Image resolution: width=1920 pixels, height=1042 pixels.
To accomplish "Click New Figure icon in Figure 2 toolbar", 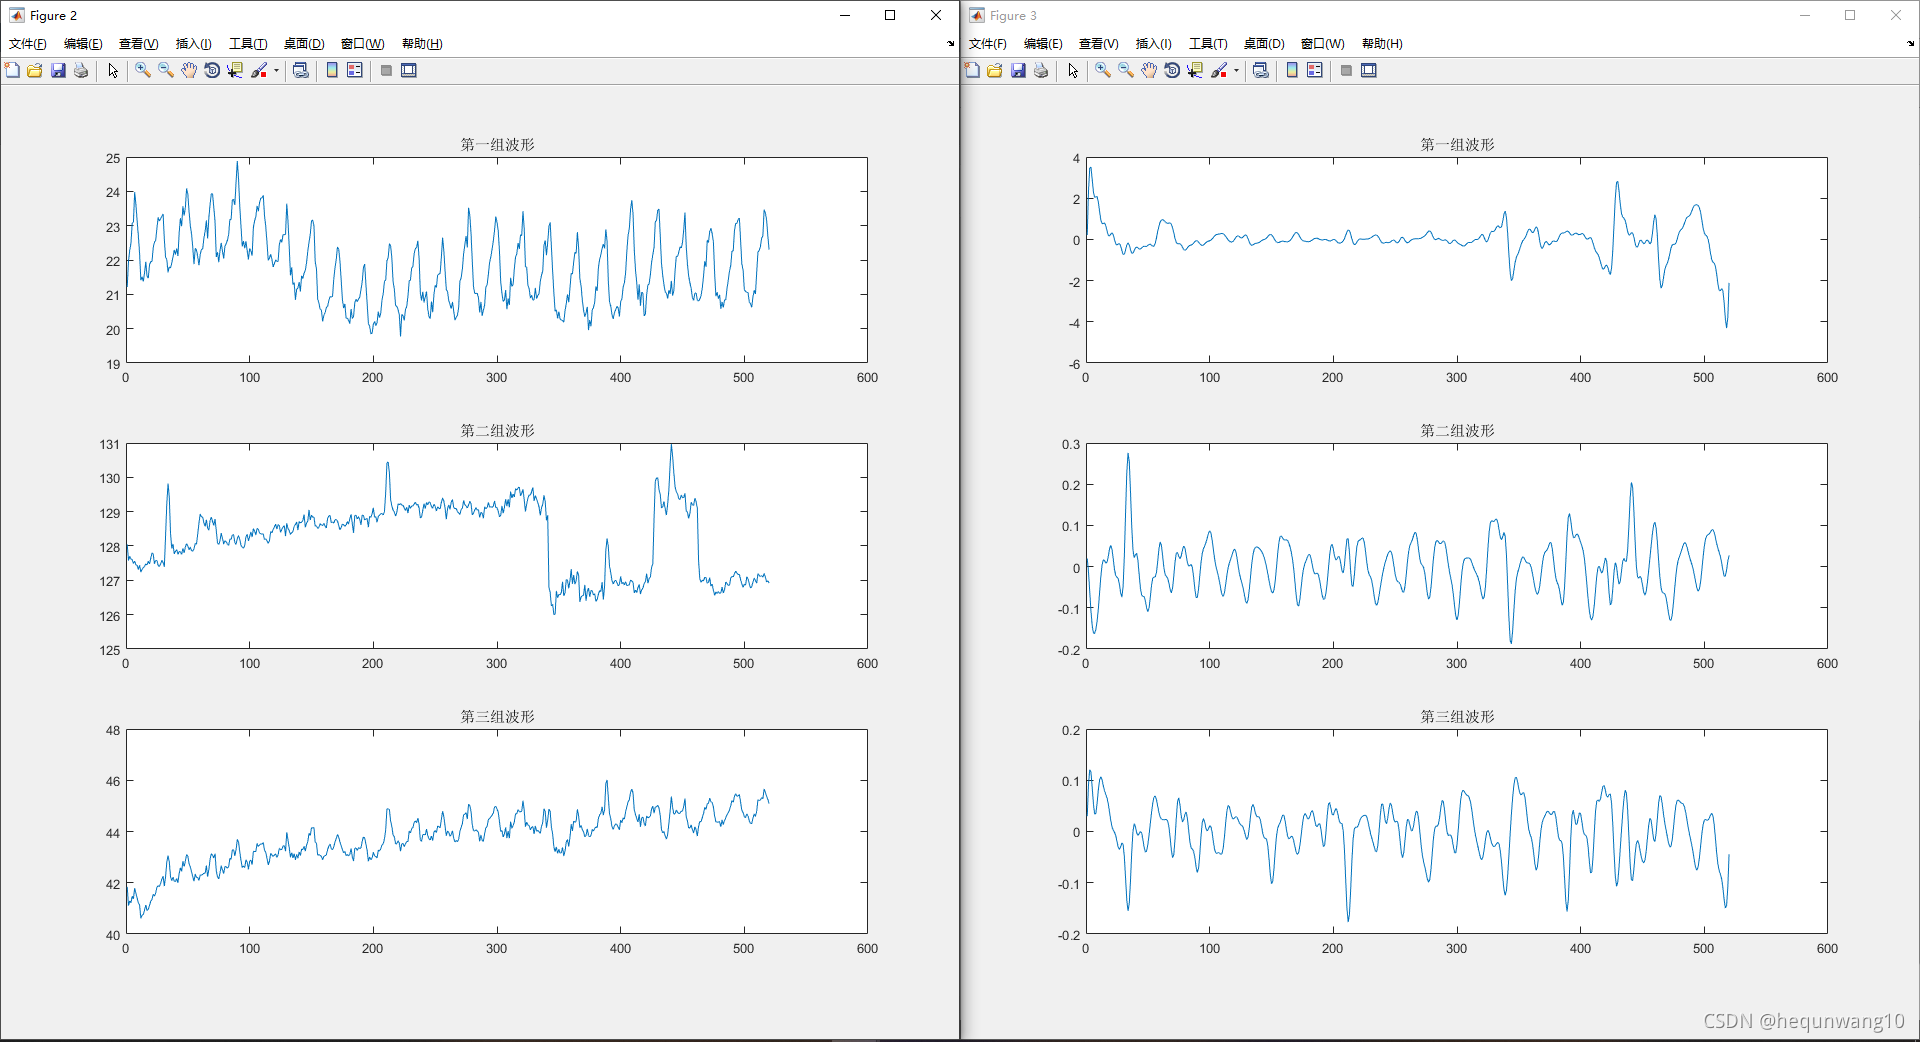I will tap(12, 70).
